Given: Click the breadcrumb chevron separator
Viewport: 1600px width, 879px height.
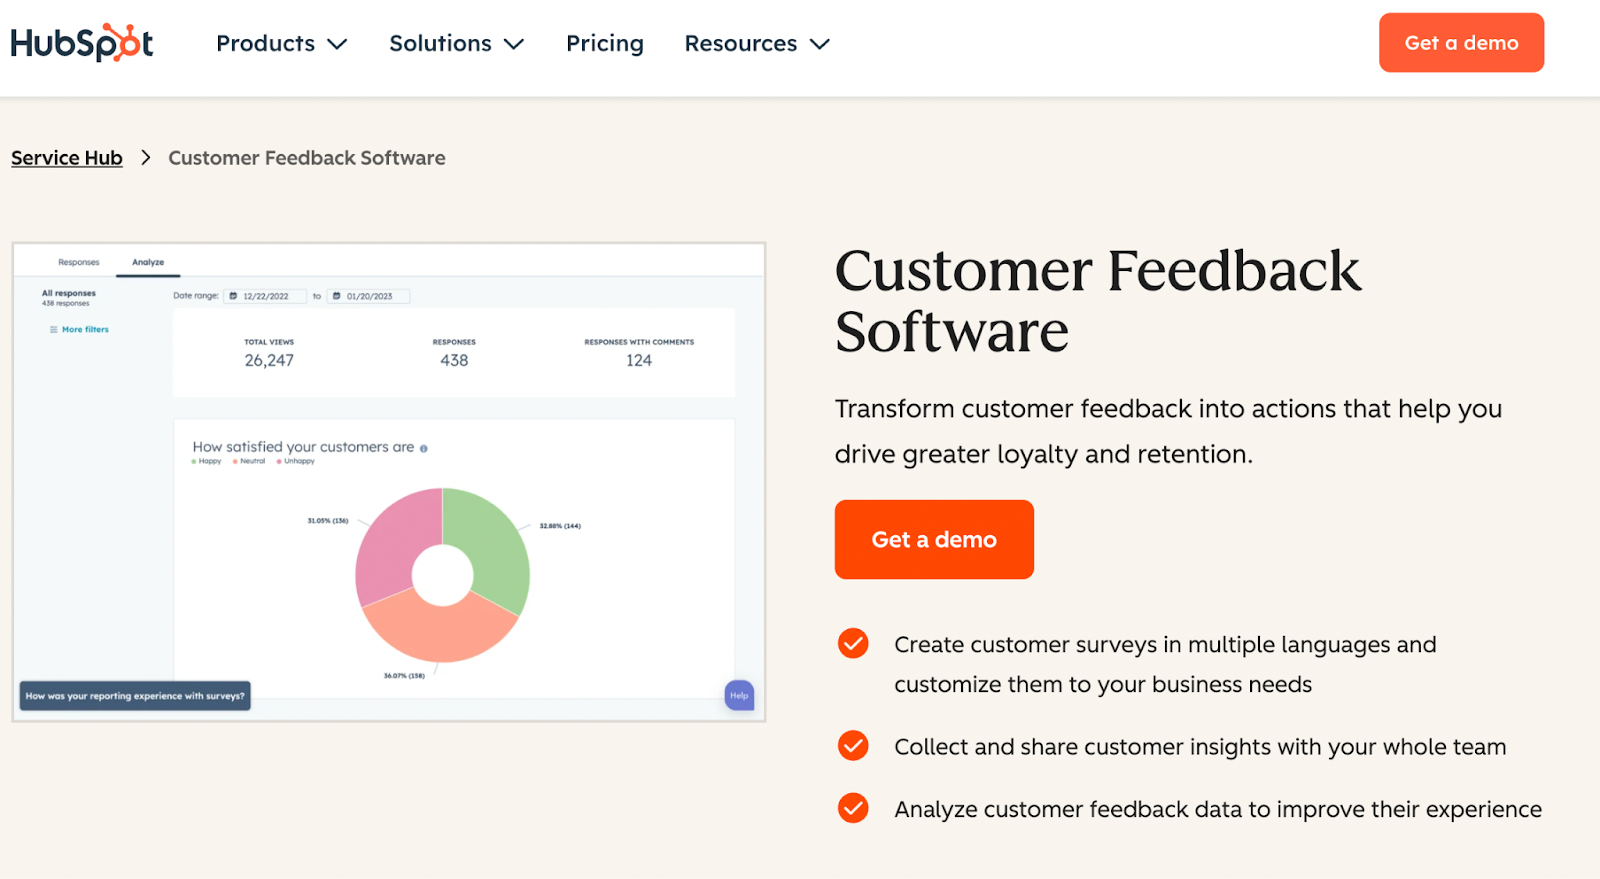Looking at the screenshot, I should 146,158.
